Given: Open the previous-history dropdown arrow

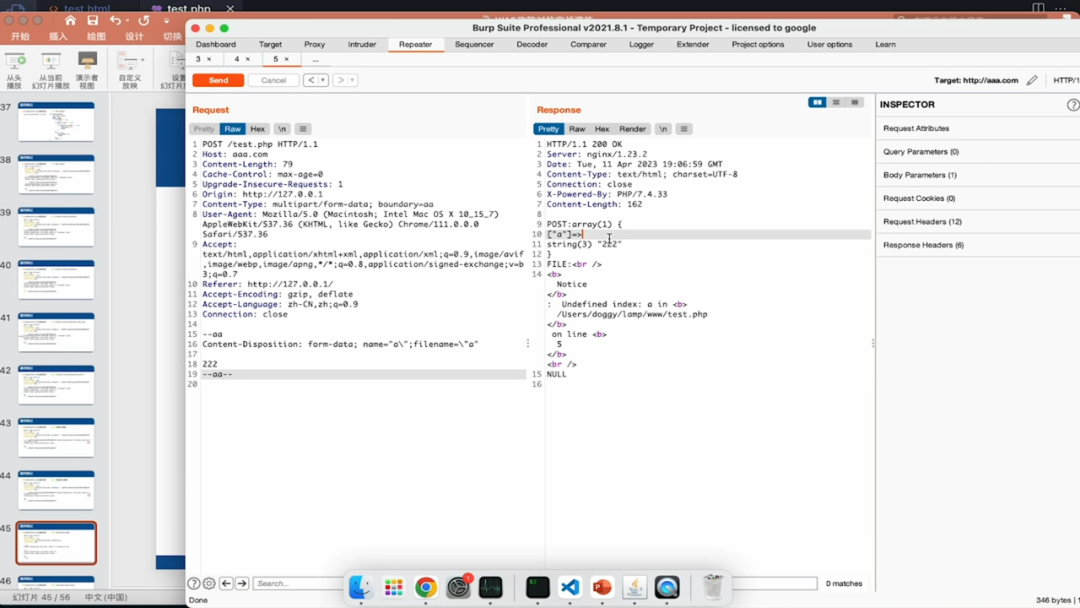Looking at the screenshot, I should click(322, 81).
